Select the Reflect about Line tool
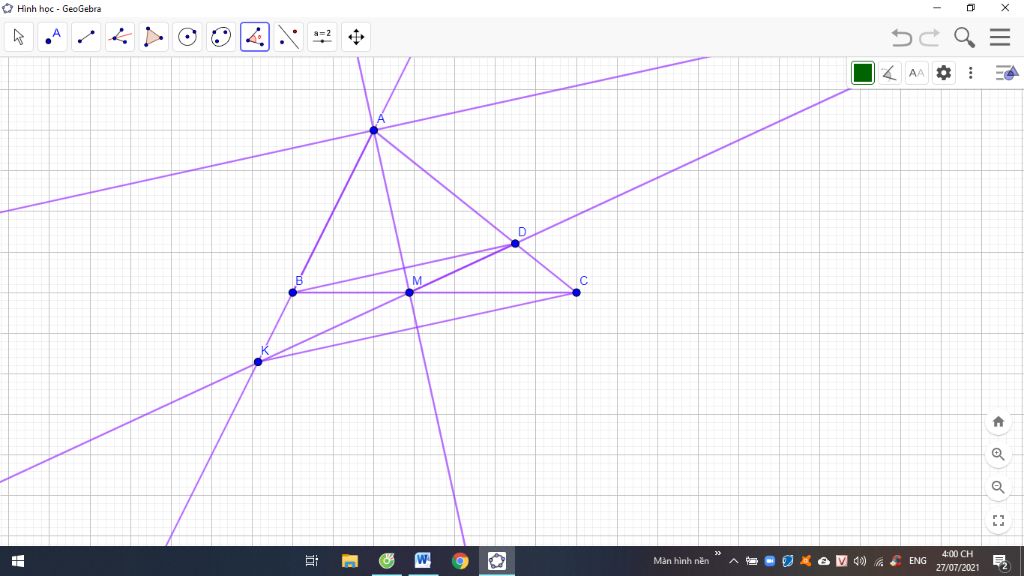The image size is (1024, 576). click(289, 37)
